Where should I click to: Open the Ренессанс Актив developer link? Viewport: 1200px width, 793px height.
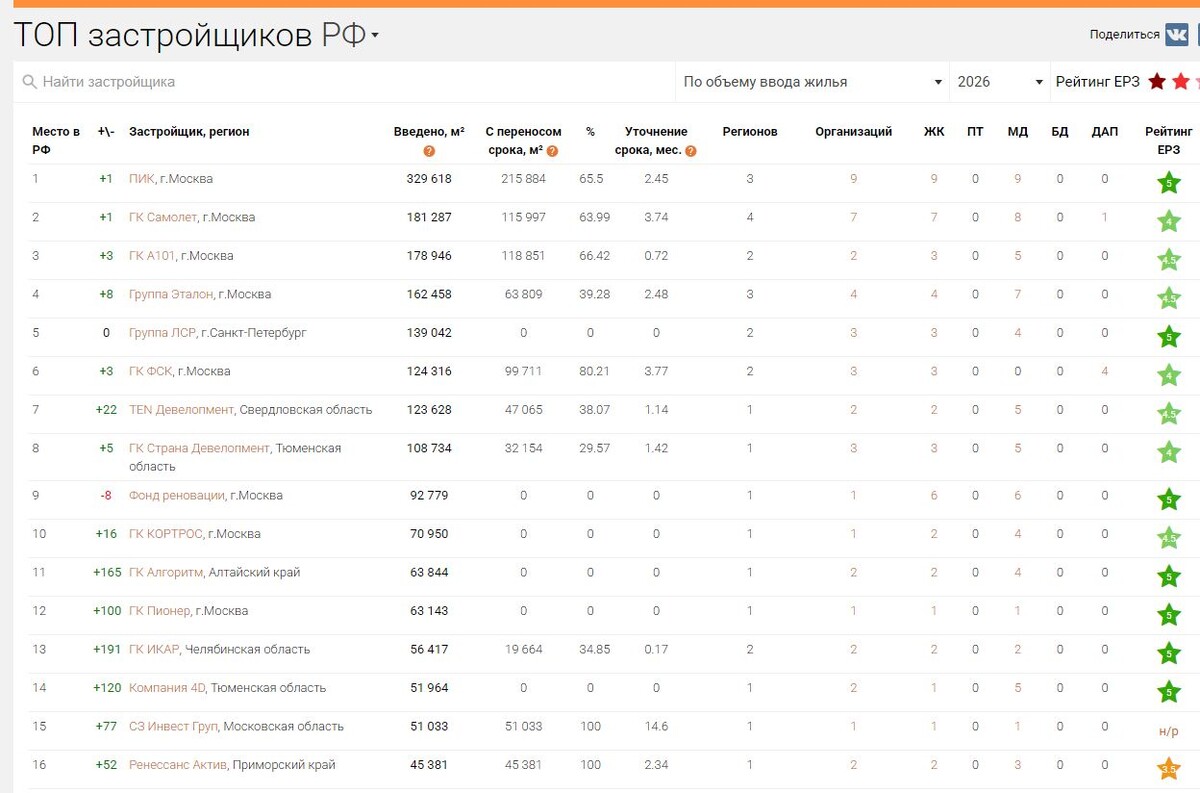pos(178,764)
